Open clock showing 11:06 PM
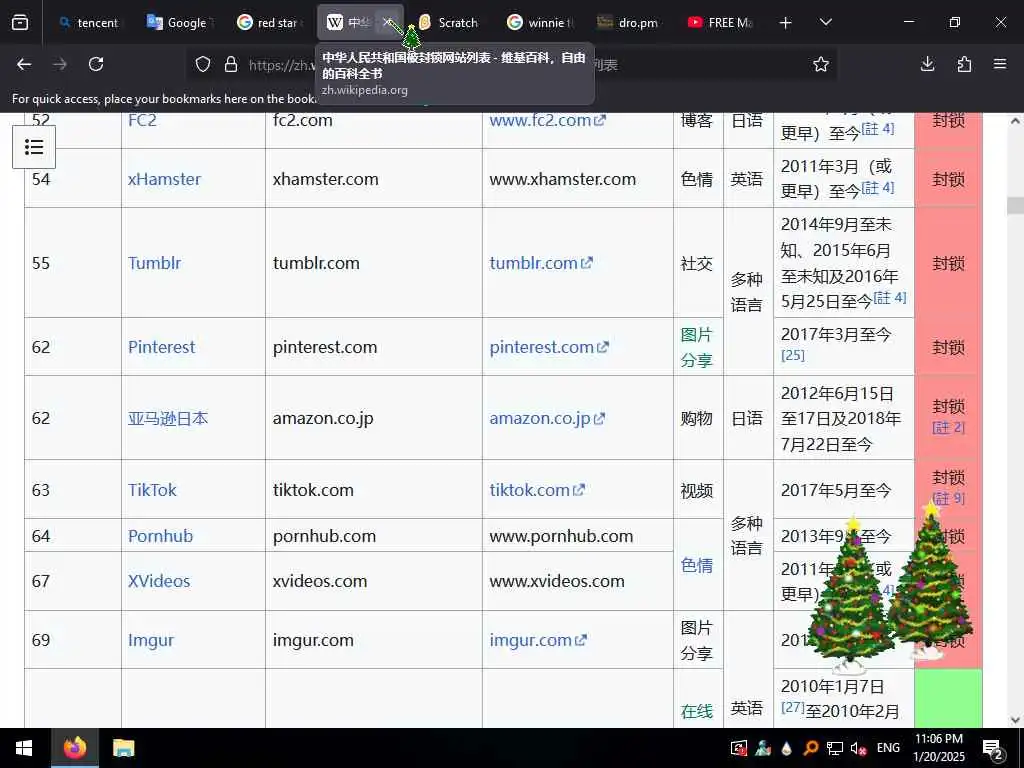Screen dimensions: 1024x768 (938, 748)
